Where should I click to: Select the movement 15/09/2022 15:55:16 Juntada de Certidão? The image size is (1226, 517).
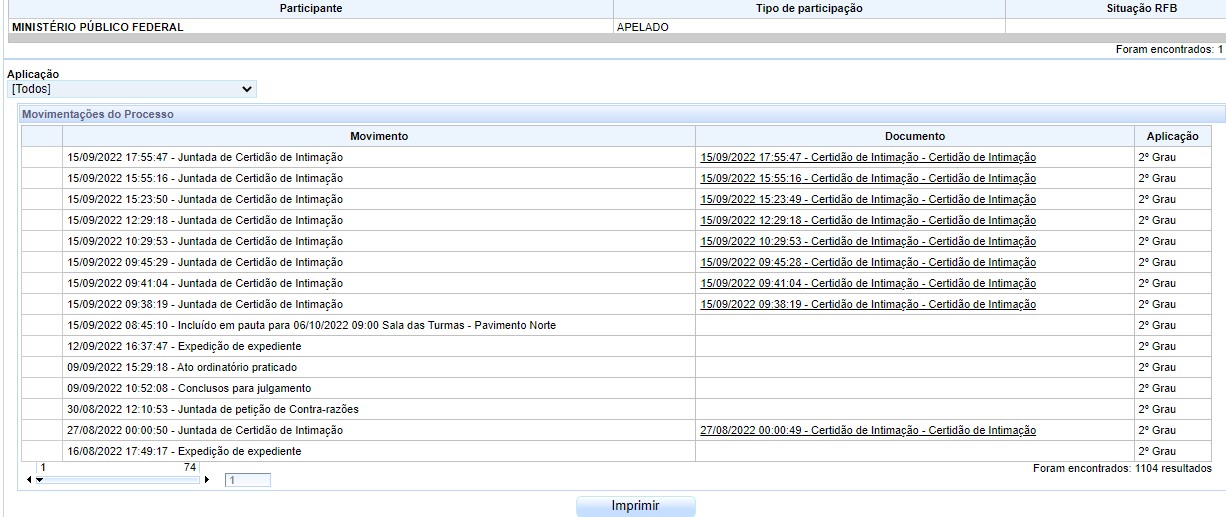coord(379,179)
